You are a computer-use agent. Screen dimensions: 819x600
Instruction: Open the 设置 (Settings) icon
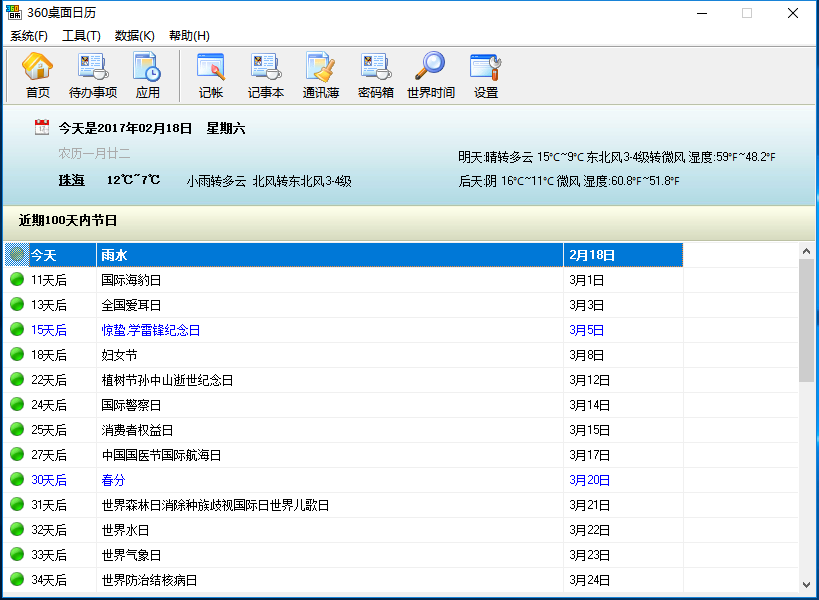pos(485,77)
